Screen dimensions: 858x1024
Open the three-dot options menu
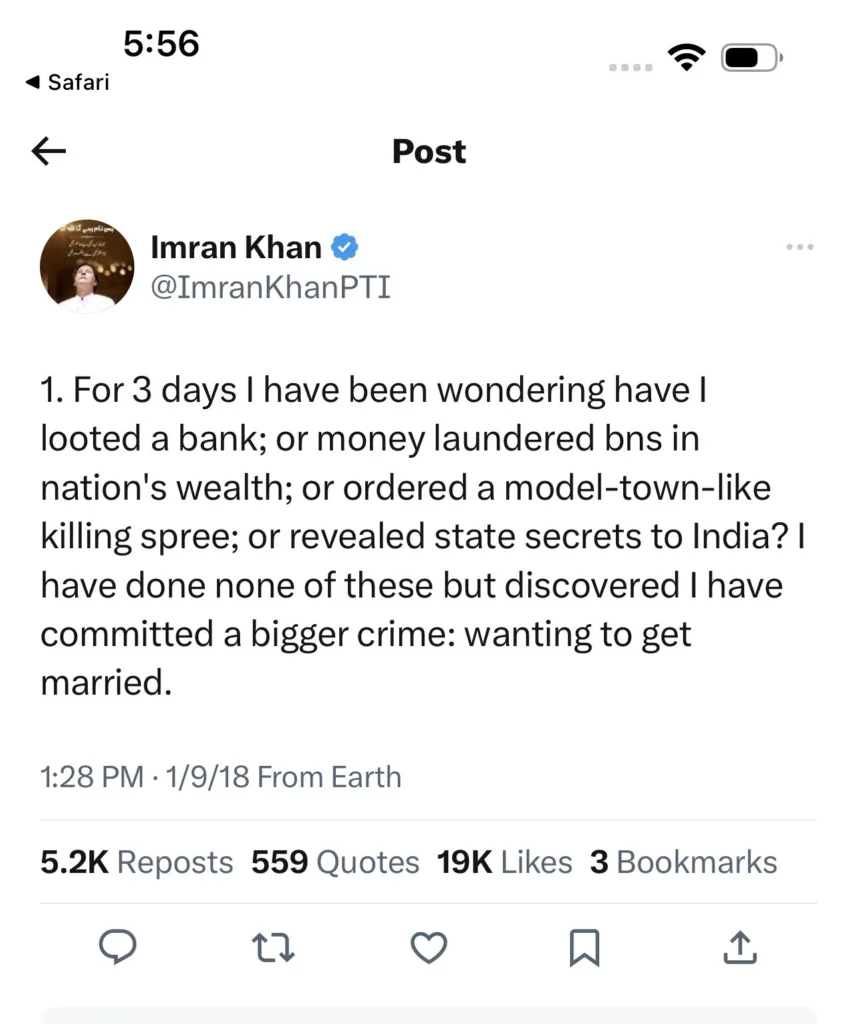click(x=799, y=246)
